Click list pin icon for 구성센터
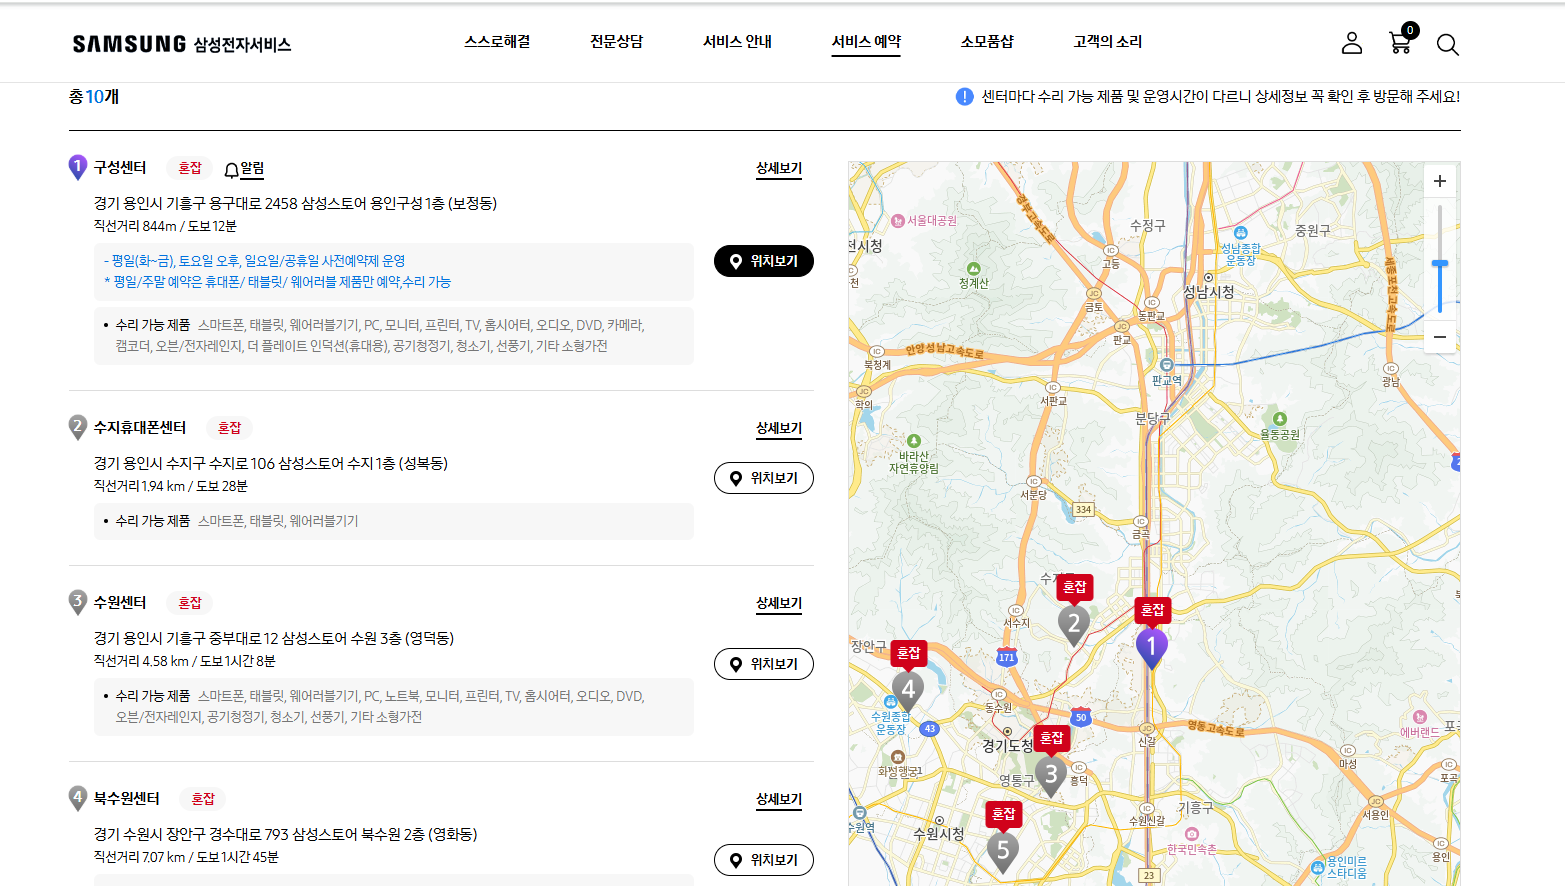This screenshot has height=886, width=1565. pyautogui.click(x=77, y=167)
